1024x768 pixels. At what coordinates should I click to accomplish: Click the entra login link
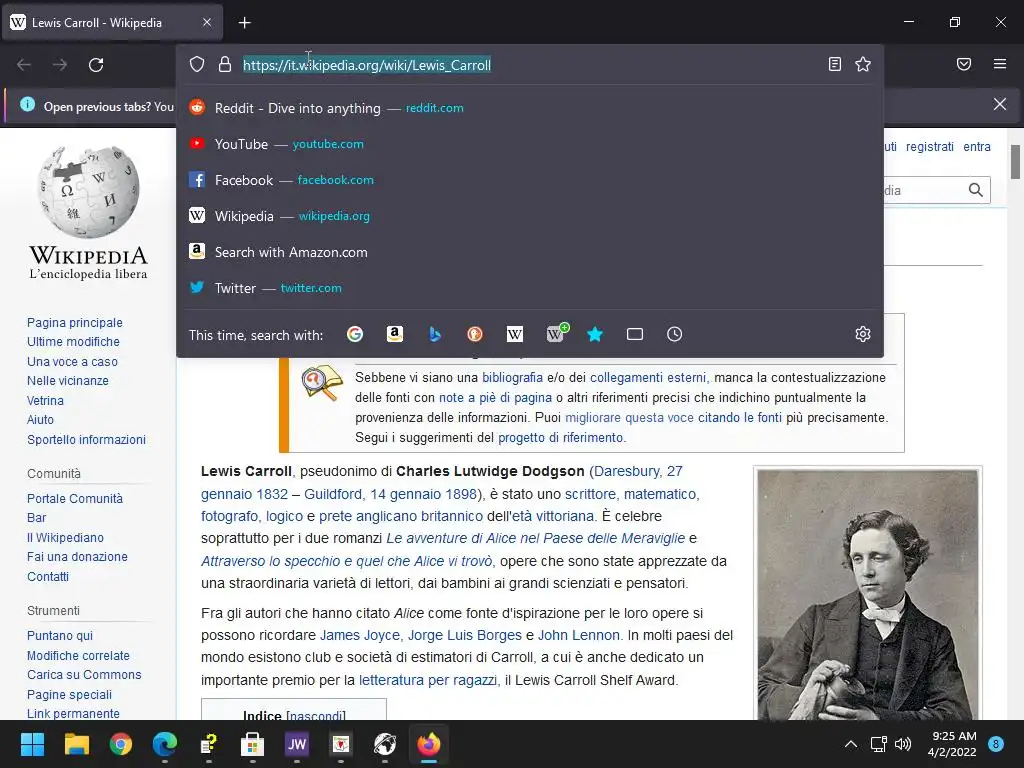coord(977,146)
